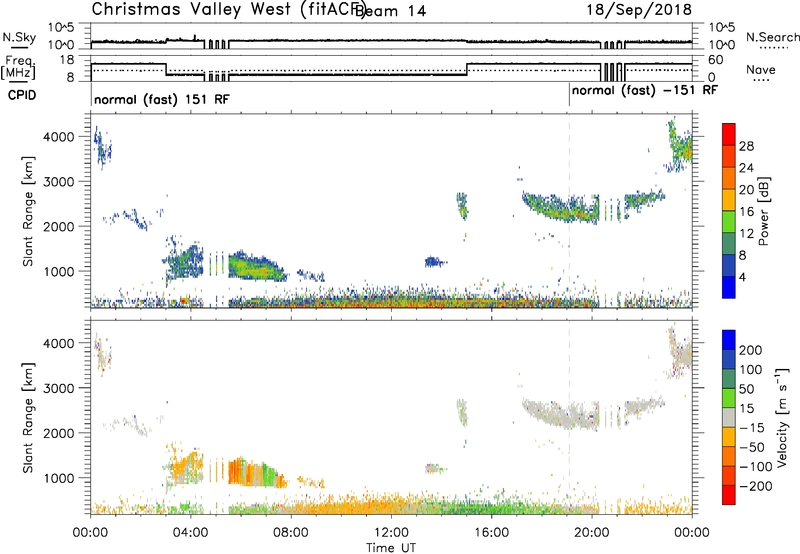Select the "16:00" time tick label

[x=491, y=533]
